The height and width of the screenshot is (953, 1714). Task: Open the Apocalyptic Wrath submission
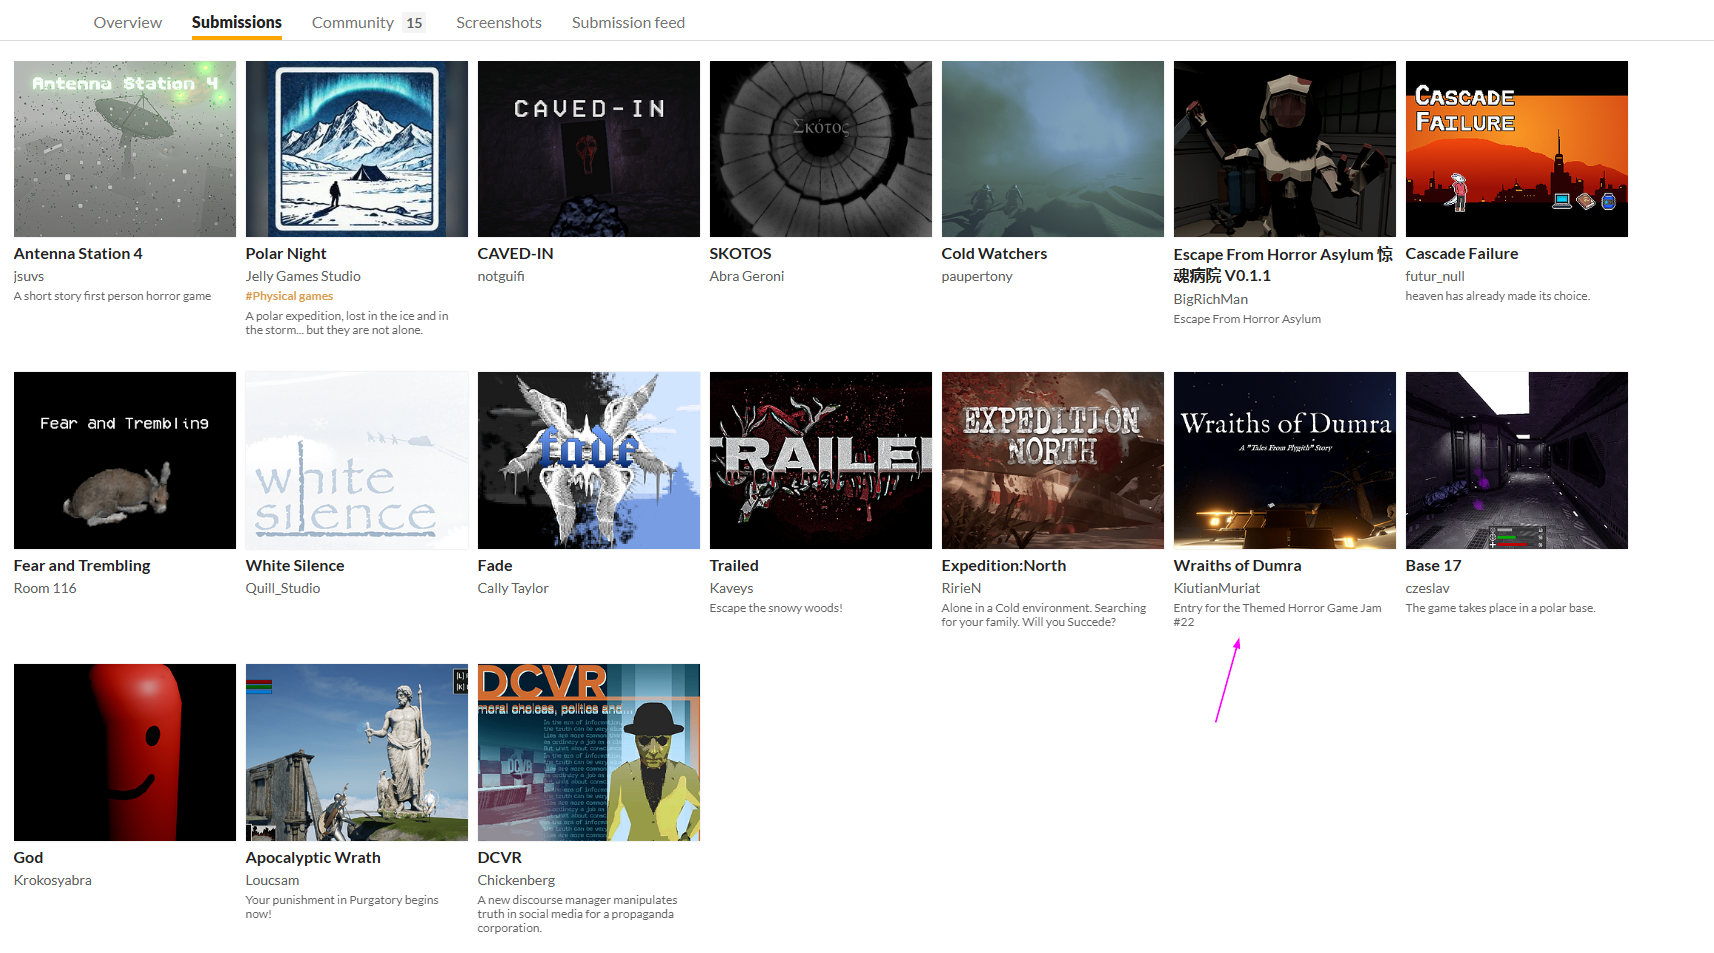[312, 857]
